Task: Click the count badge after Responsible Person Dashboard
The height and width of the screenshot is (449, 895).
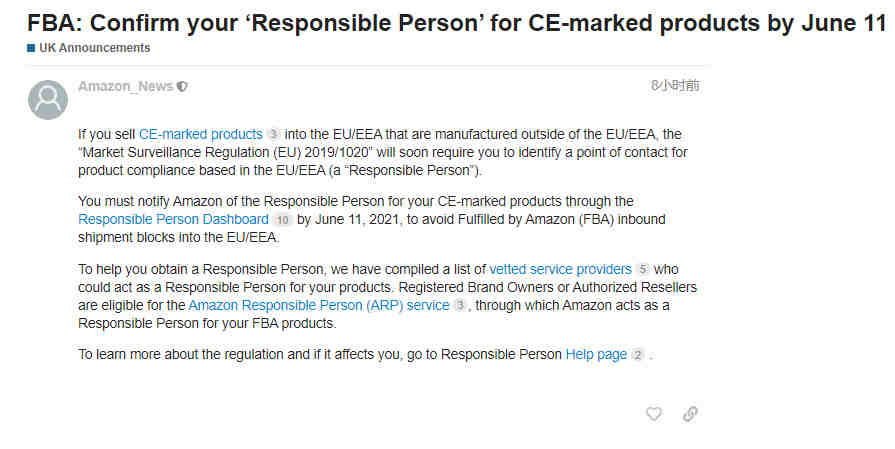Action: [282, 220]
